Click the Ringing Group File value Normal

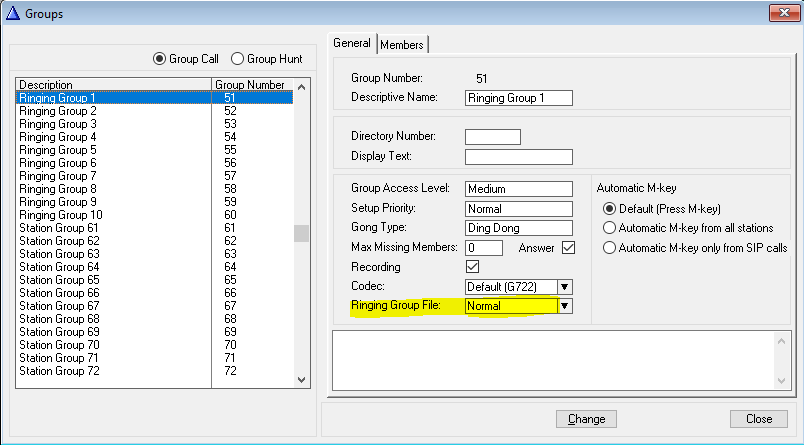[x=511, y=306]
